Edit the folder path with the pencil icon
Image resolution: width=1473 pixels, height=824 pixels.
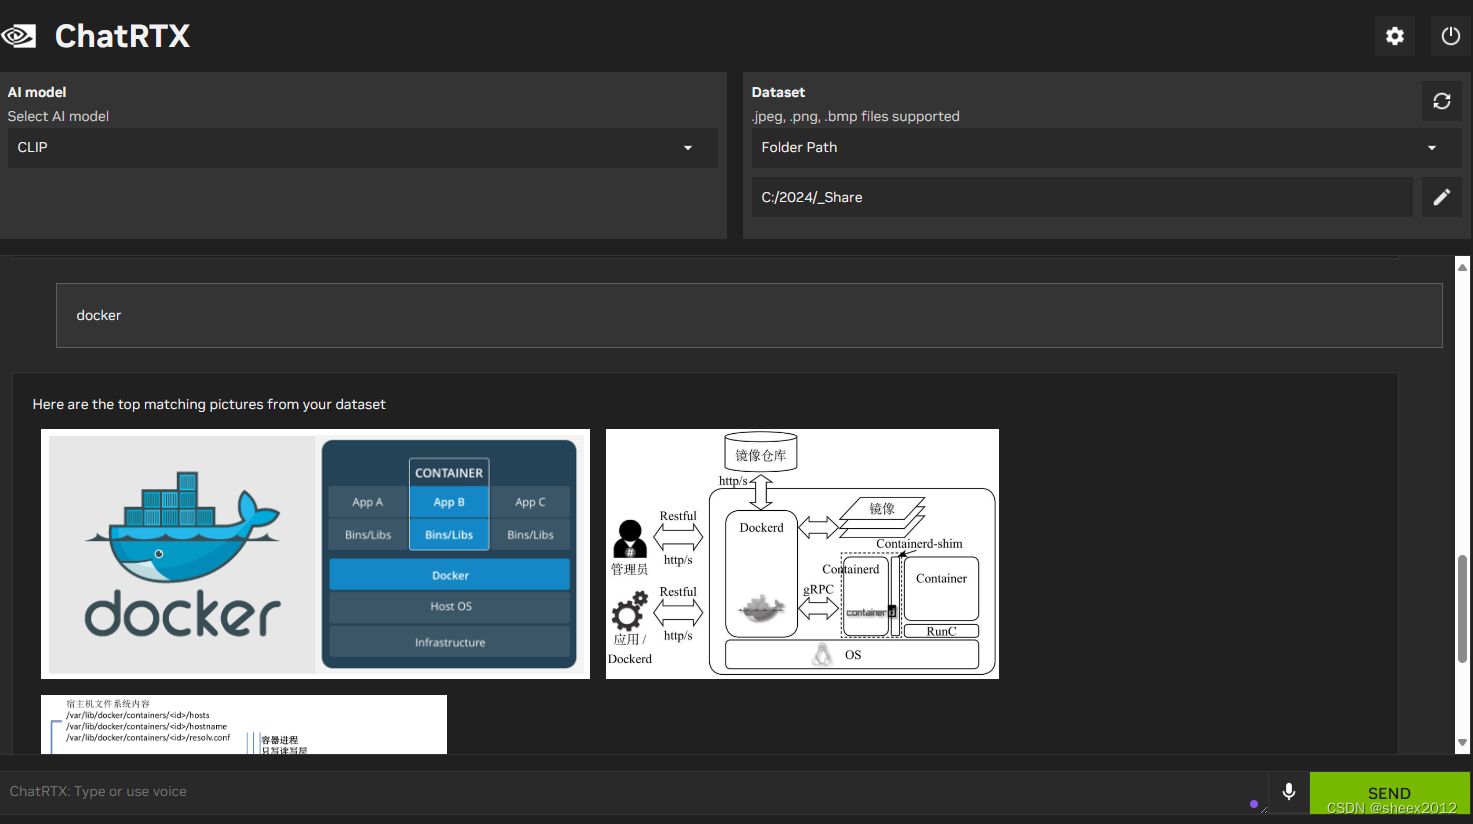pos(1442,197)
